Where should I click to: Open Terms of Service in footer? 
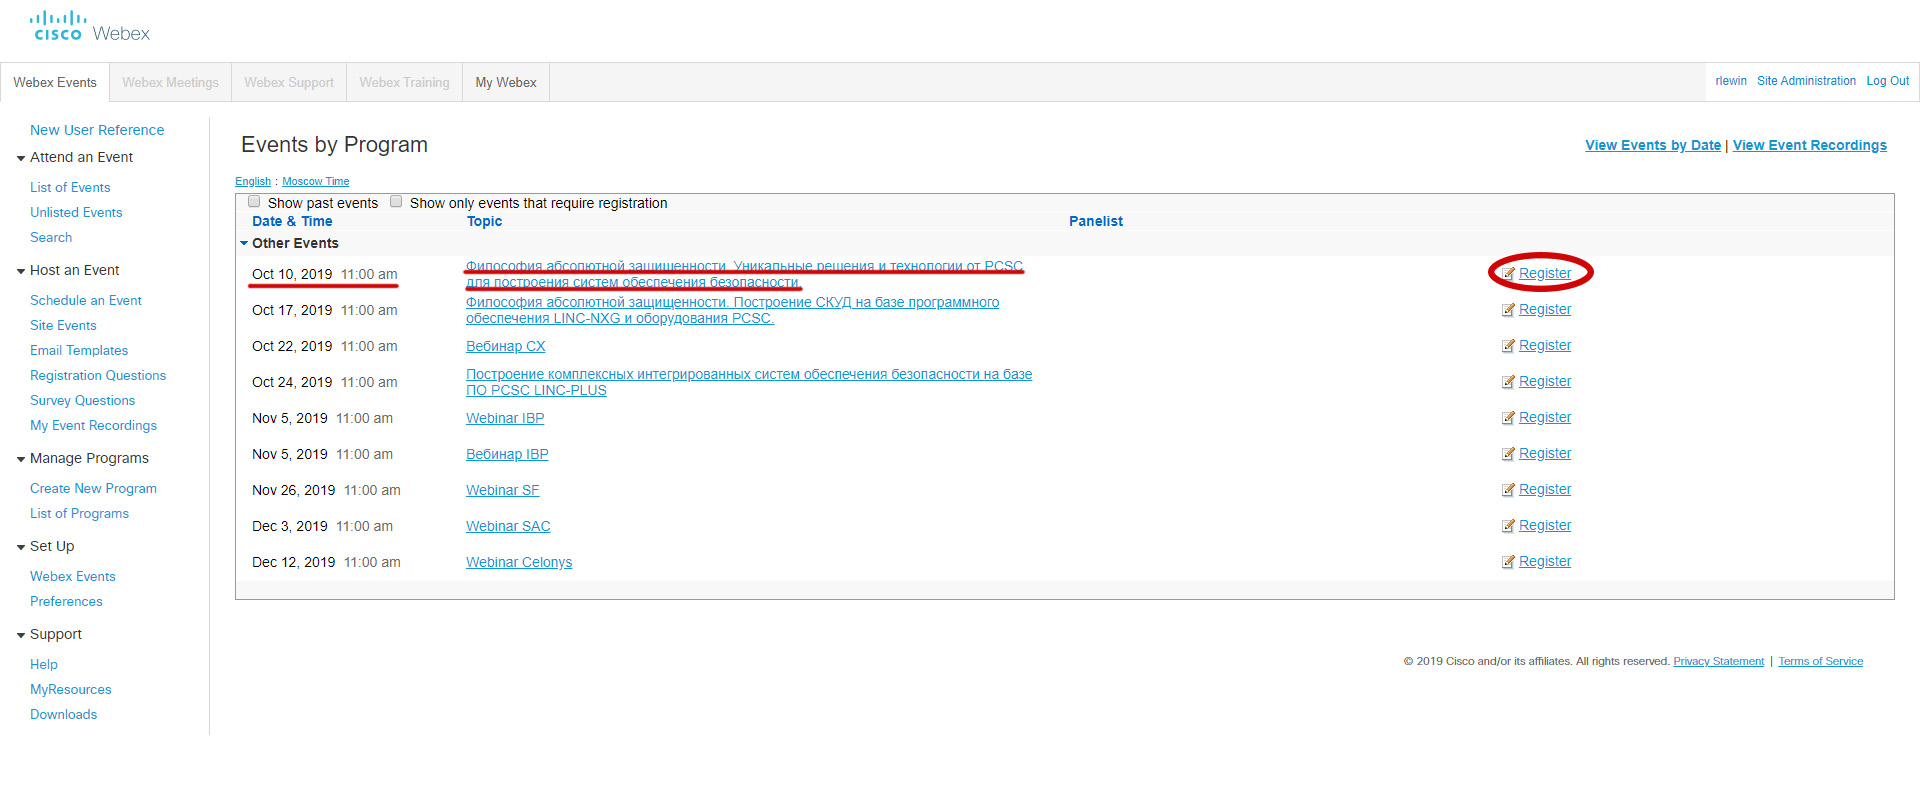pos(1820,661)
